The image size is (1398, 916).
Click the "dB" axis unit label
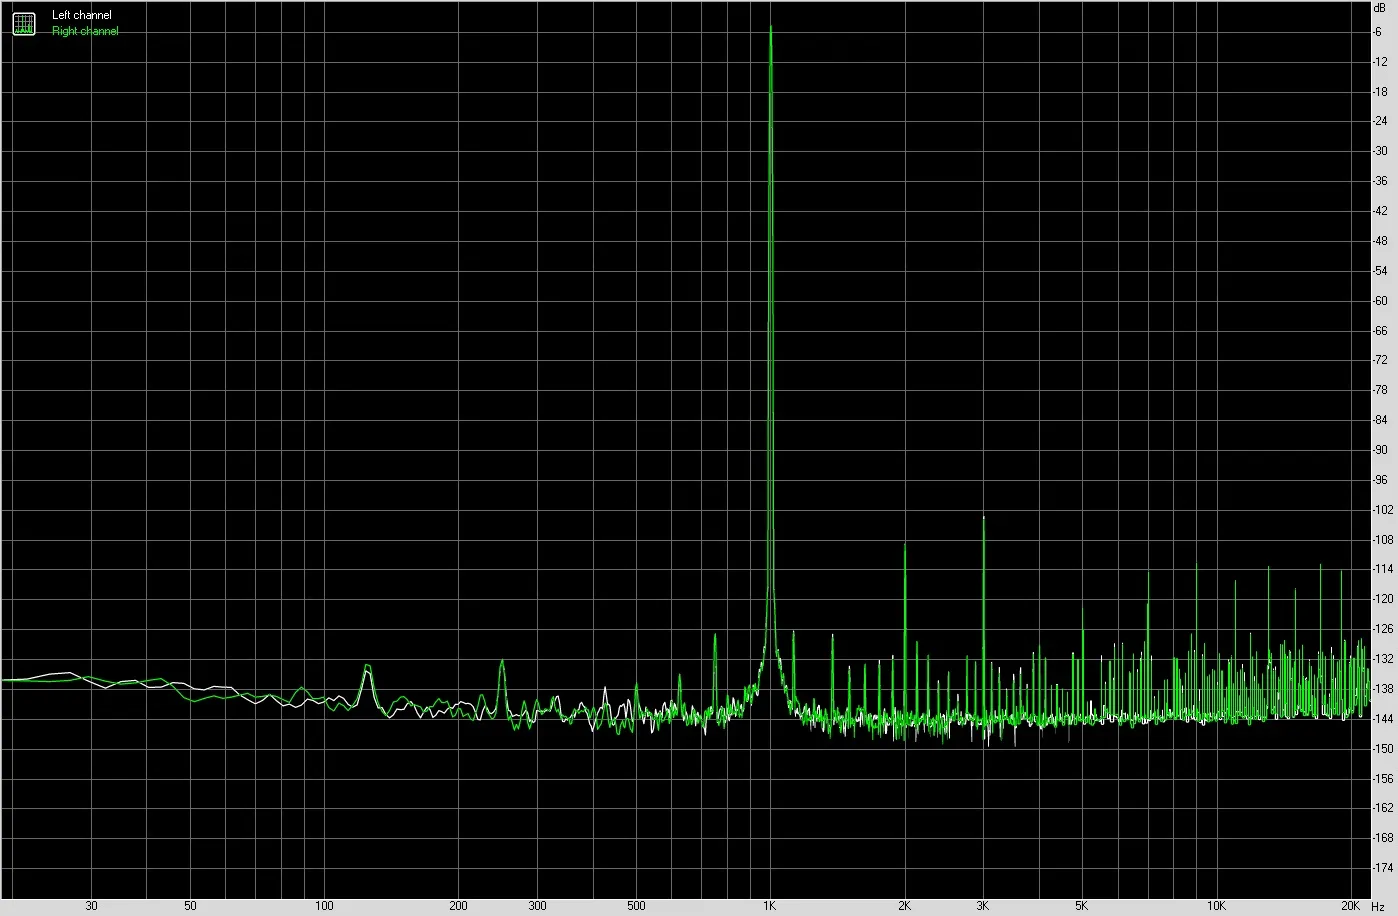[x=1381, y=7]
